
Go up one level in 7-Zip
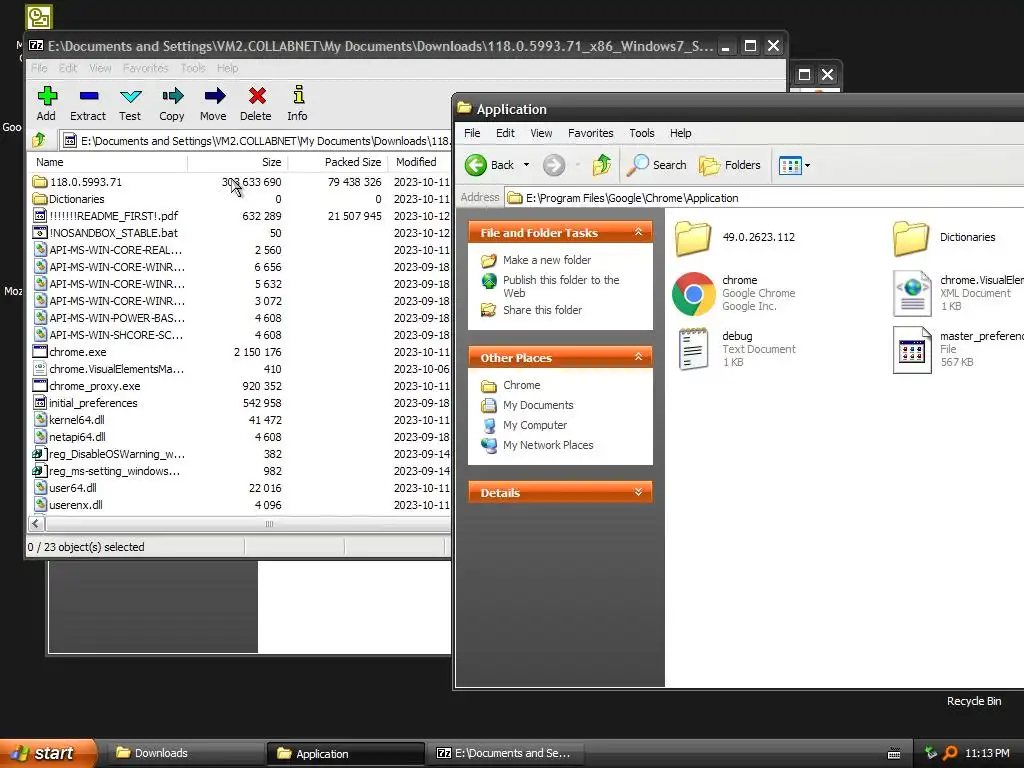click(x=39, y=140)
